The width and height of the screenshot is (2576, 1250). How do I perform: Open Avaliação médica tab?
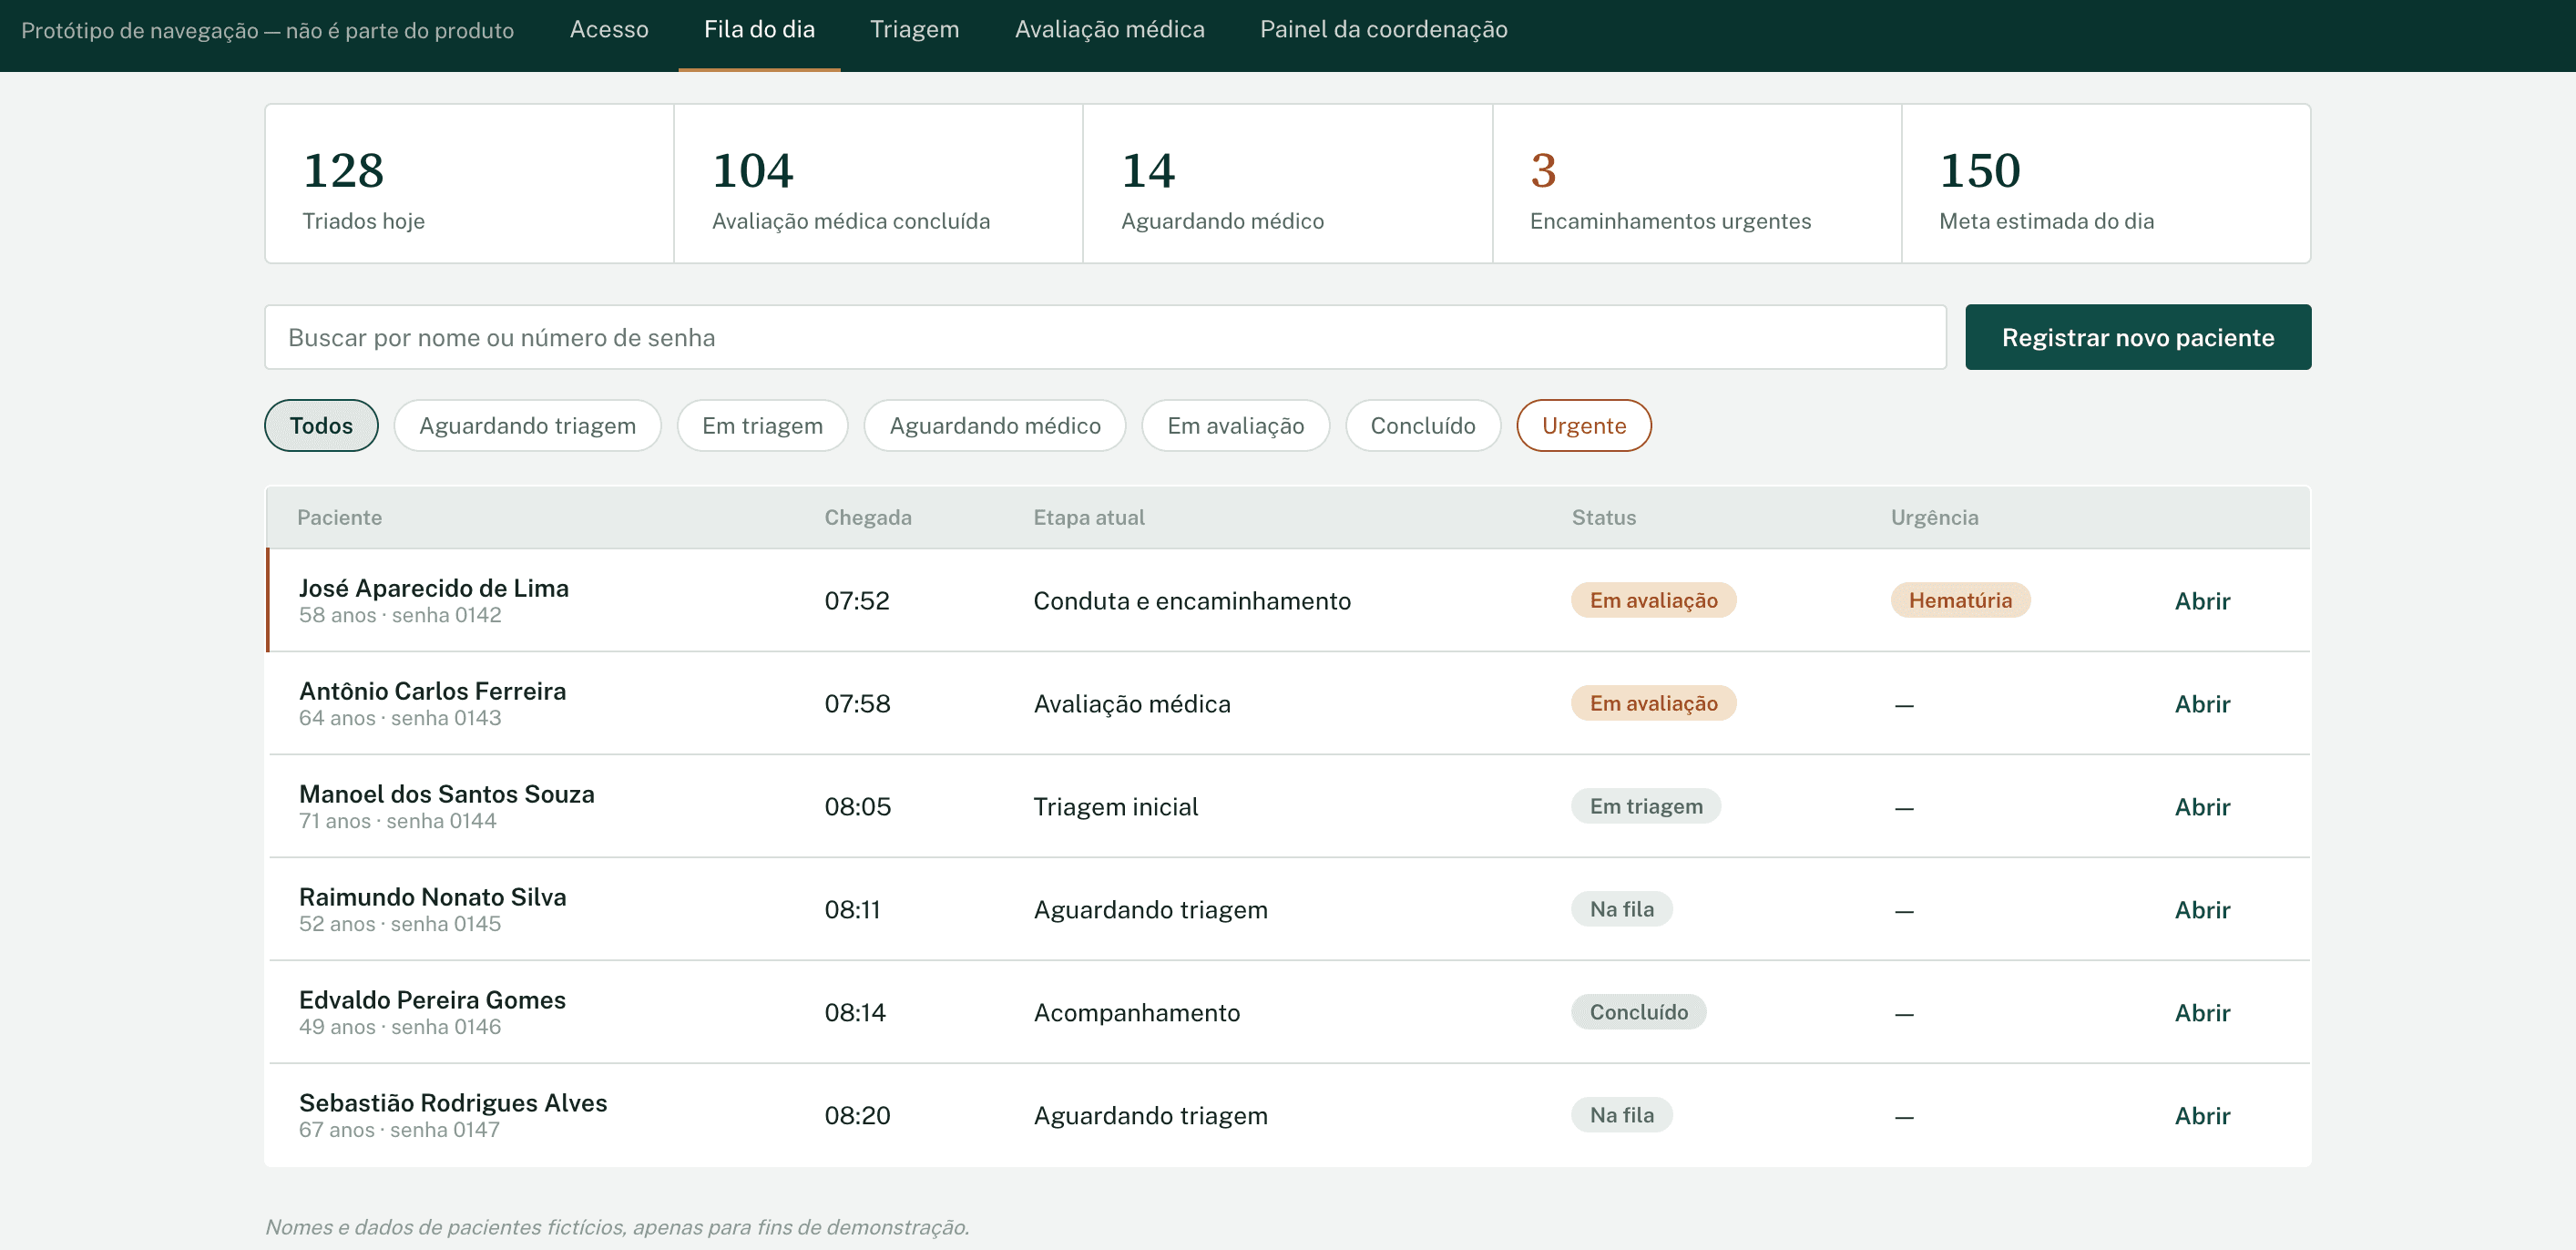click(x=1109, y=30)
